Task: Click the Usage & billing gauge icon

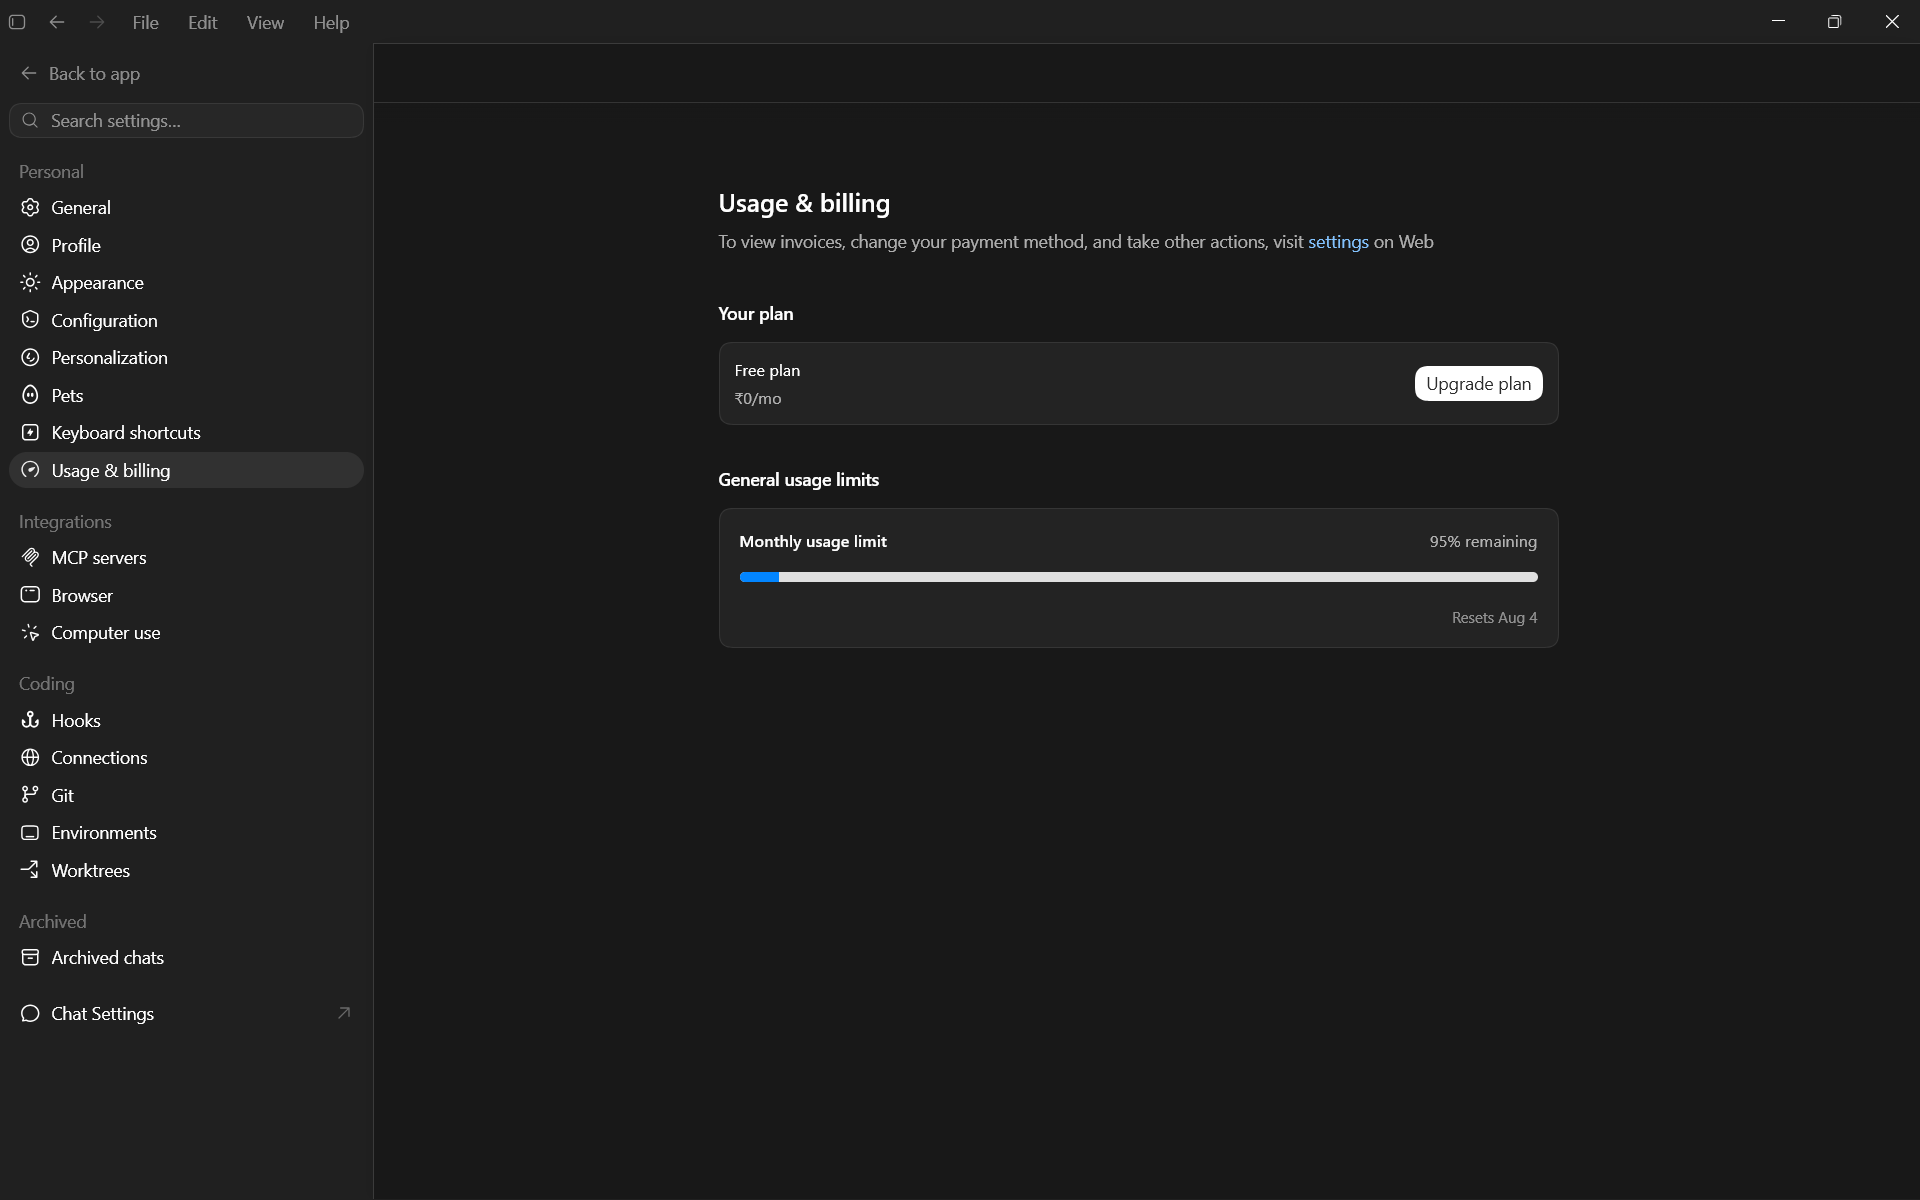Action: pos(31,470)
